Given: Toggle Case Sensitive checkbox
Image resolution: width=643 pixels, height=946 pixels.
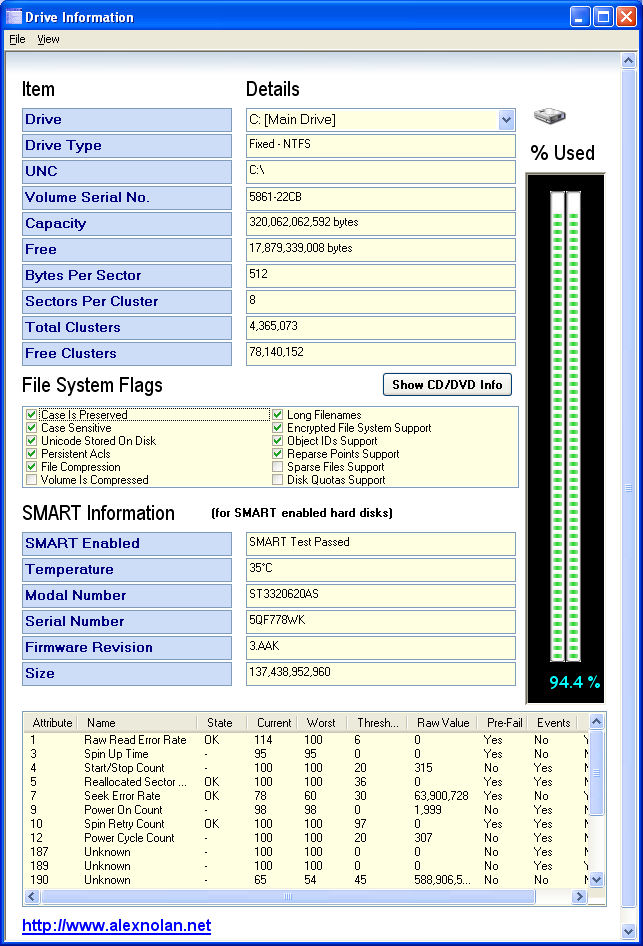Looking at the screenshot, I should pyautogui.click(x=31, y=428).
